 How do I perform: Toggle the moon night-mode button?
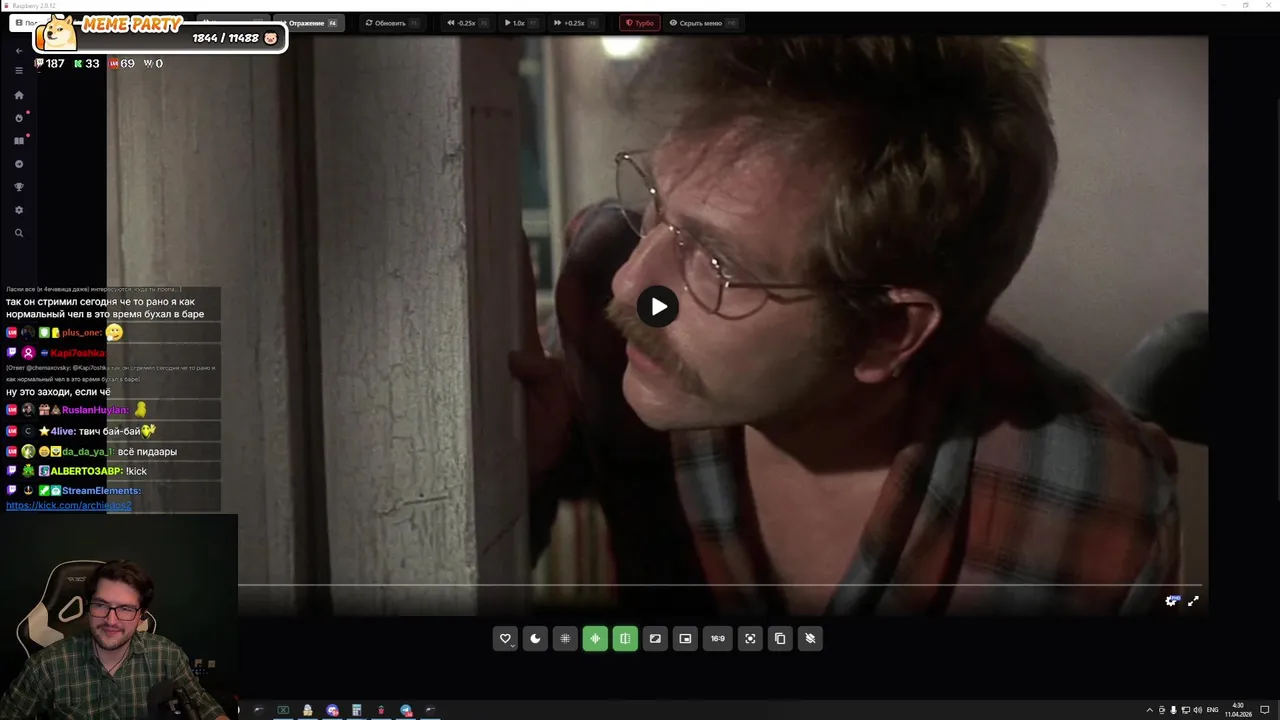pyautogui.click(x=535, y=638)
